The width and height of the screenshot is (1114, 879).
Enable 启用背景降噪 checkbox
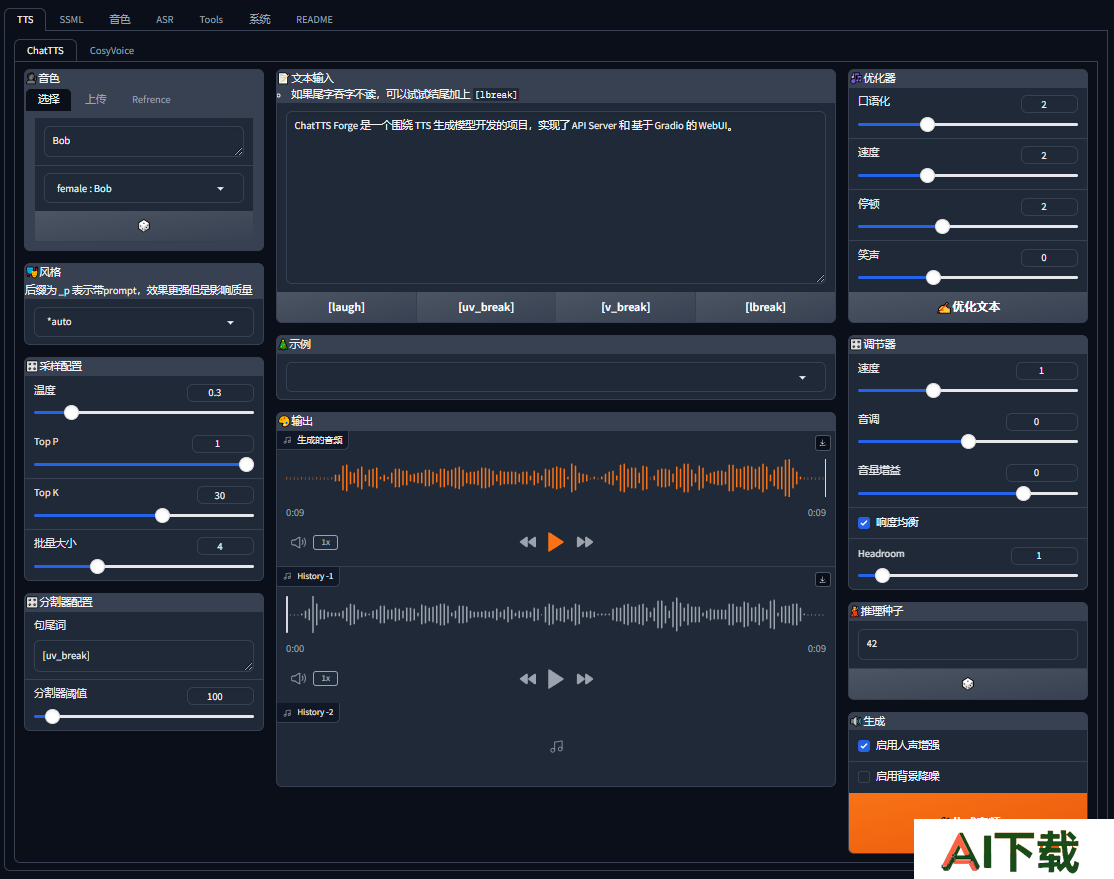864,777
